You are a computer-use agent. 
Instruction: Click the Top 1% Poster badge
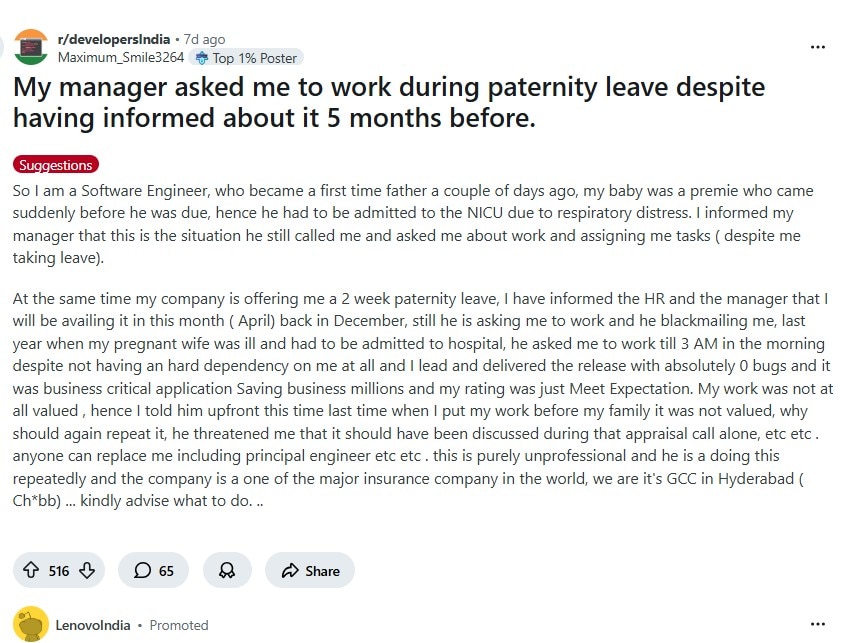click(x=247, y=57)
